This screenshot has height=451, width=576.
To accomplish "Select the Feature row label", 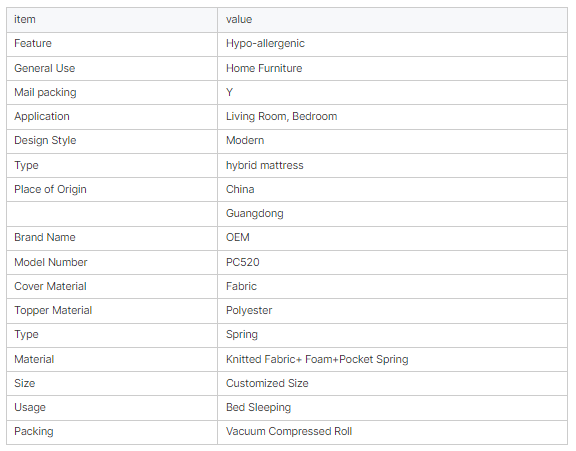I will point(33,43).
